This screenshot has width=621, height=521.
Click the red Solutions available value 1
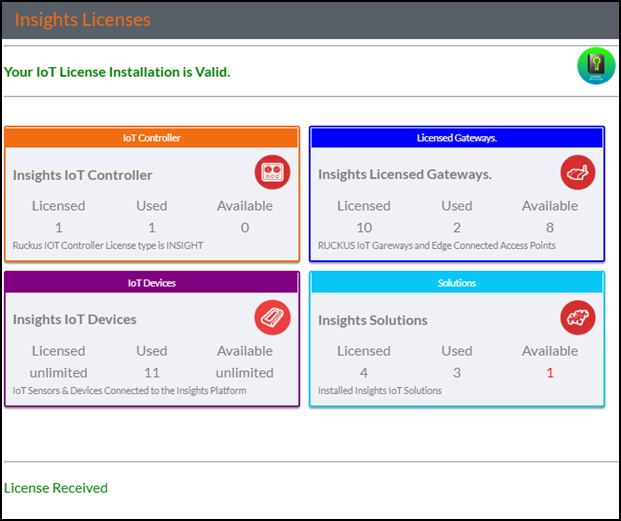[x=550, y=373]
